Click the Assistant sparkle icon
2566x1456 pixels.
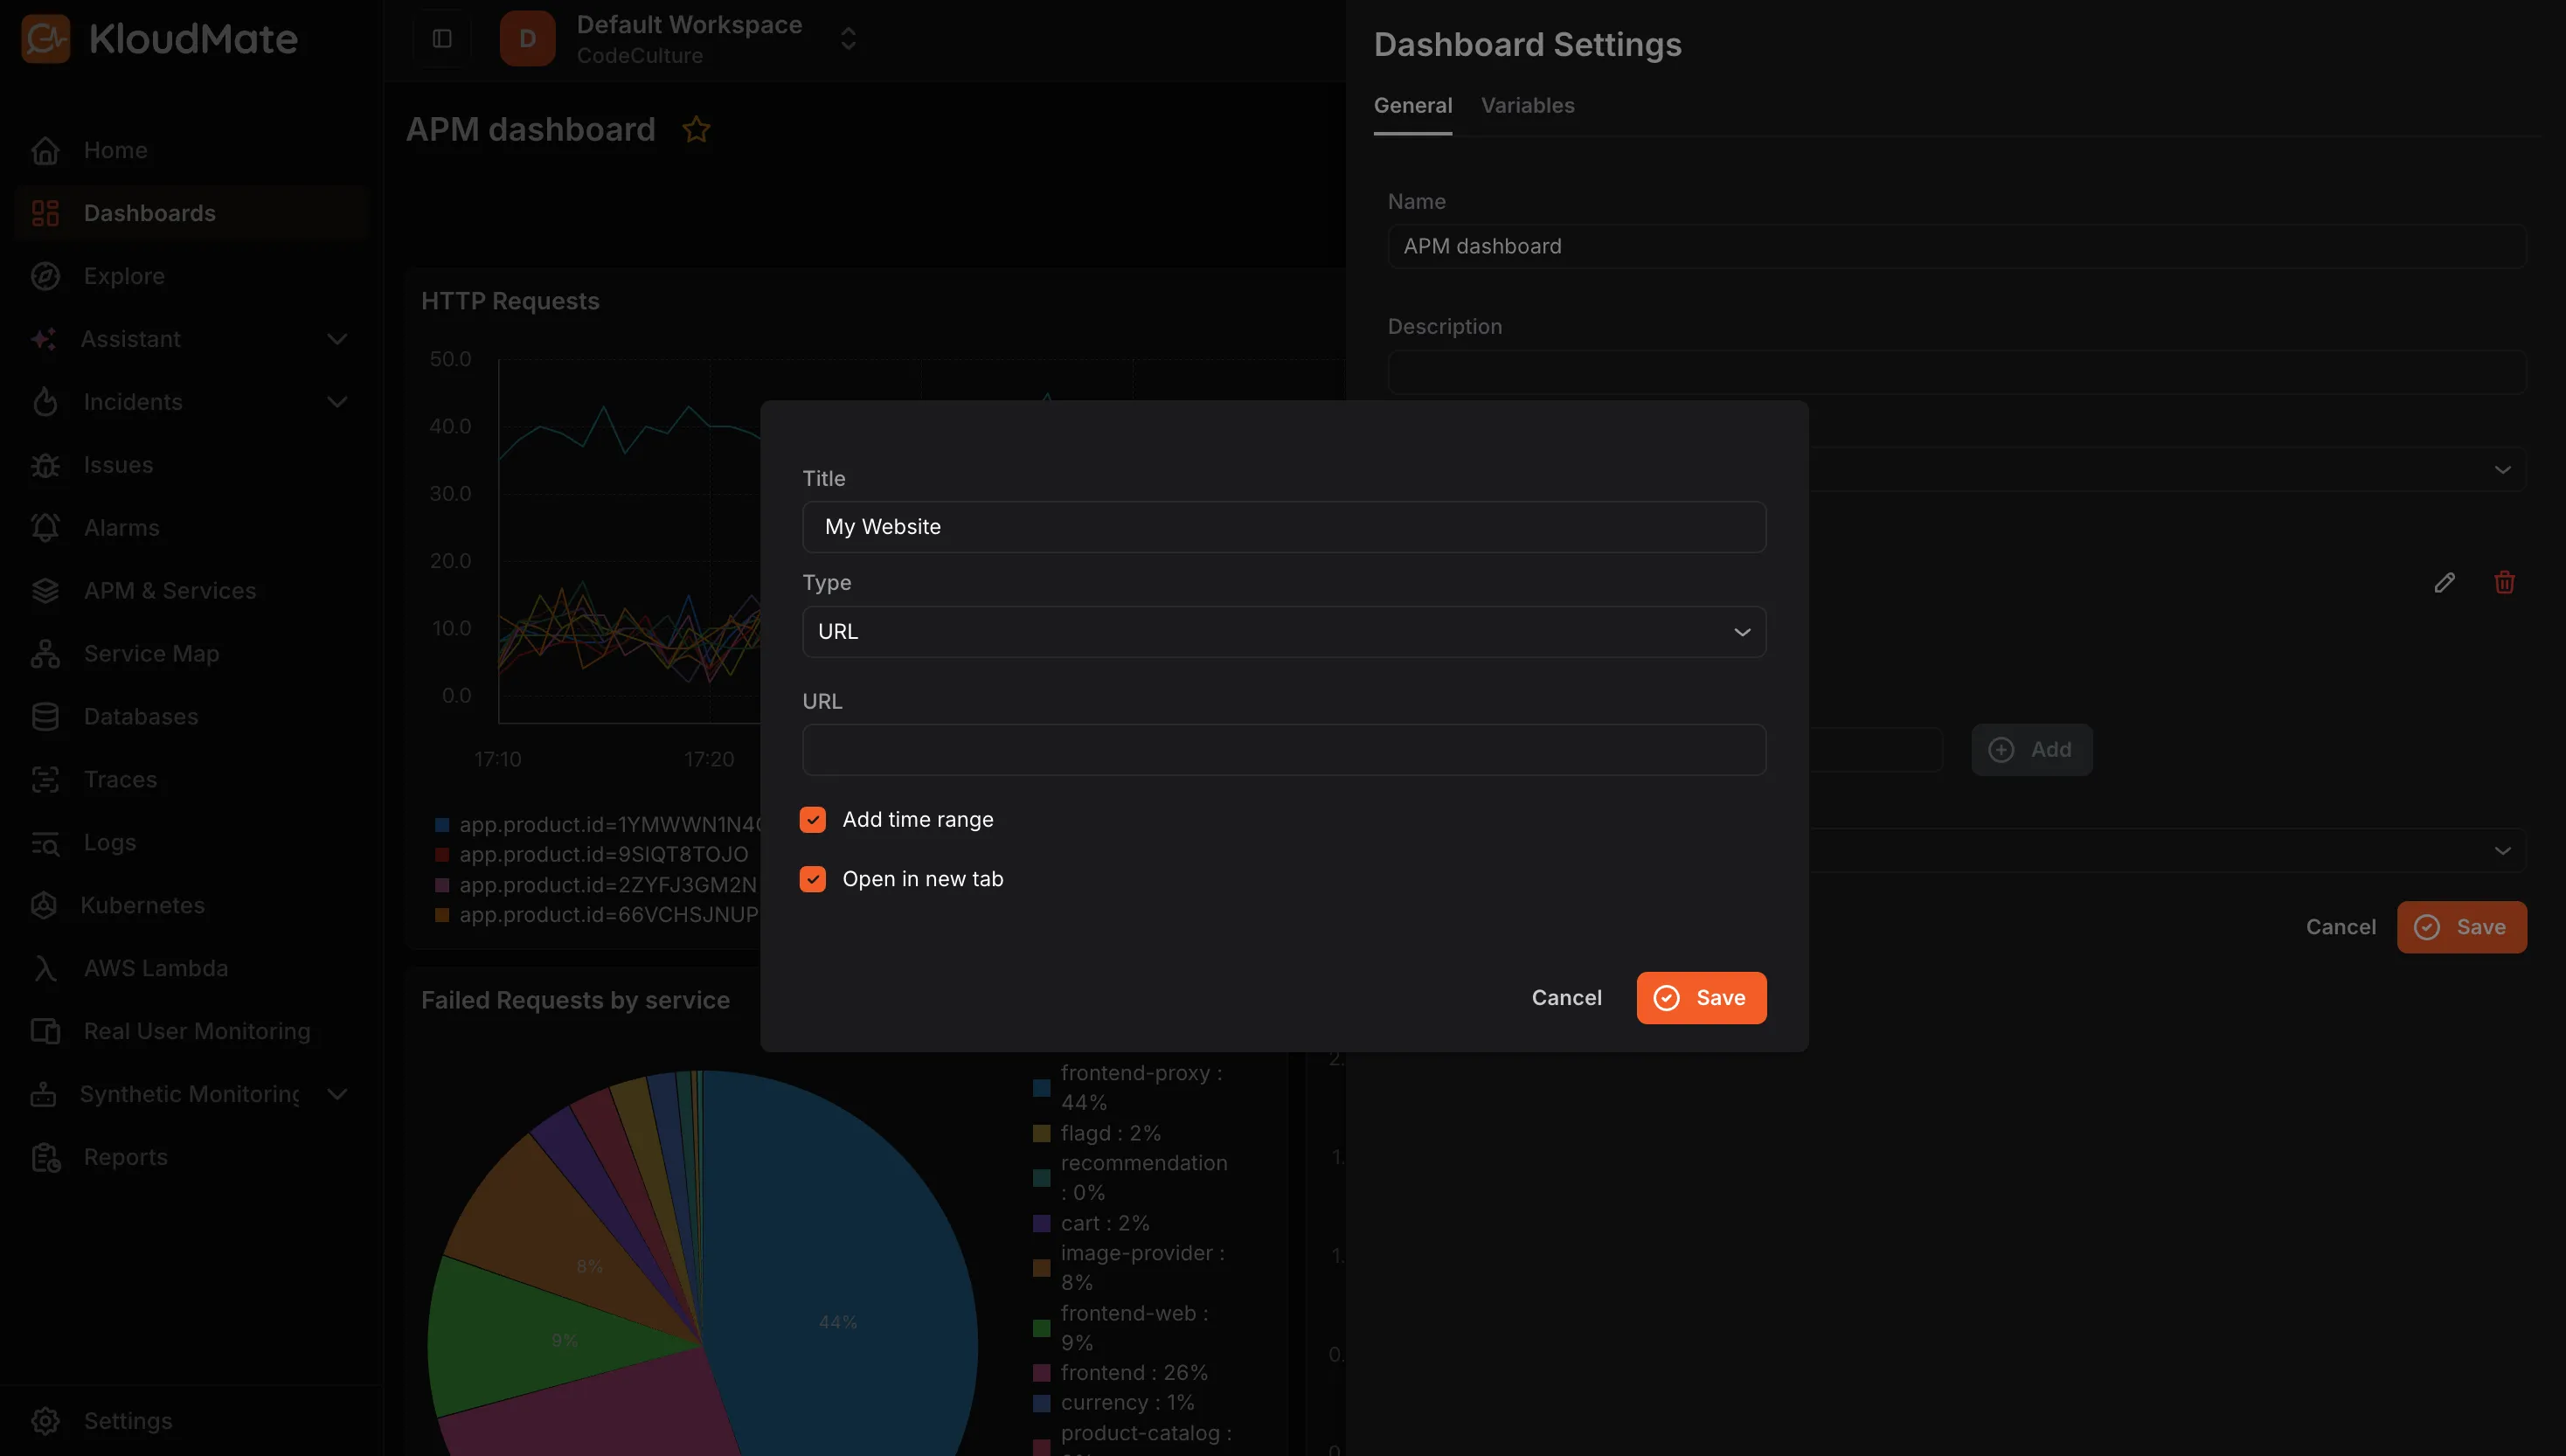pyautogui.click(x=43, y=339)
